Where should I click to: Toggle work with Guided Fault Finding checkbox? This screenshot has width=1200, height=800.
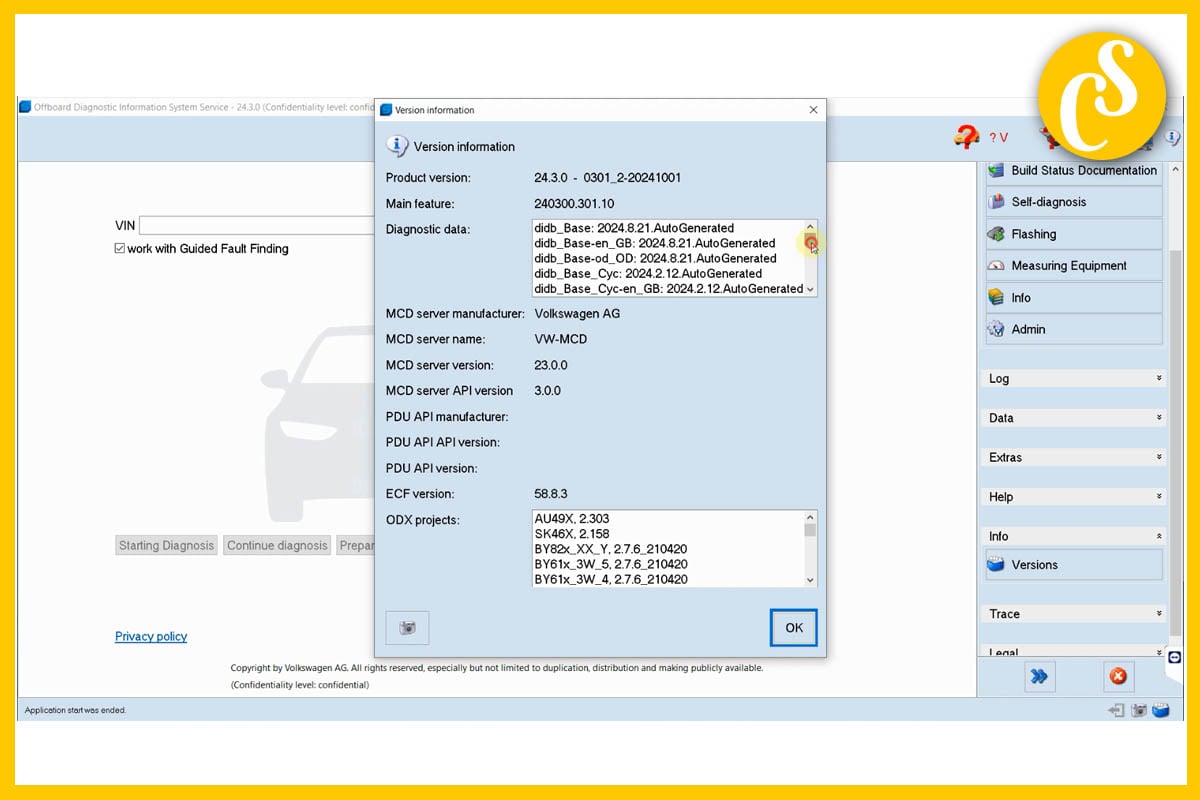pyautogui.click(x=121, y=249)
